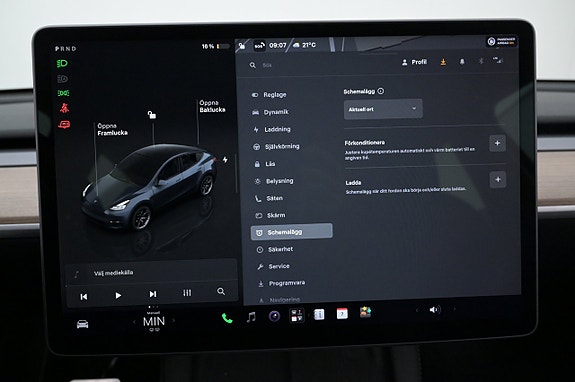Tap the software update download icon
The image size is (575, 382).
[x=443, y=62]
